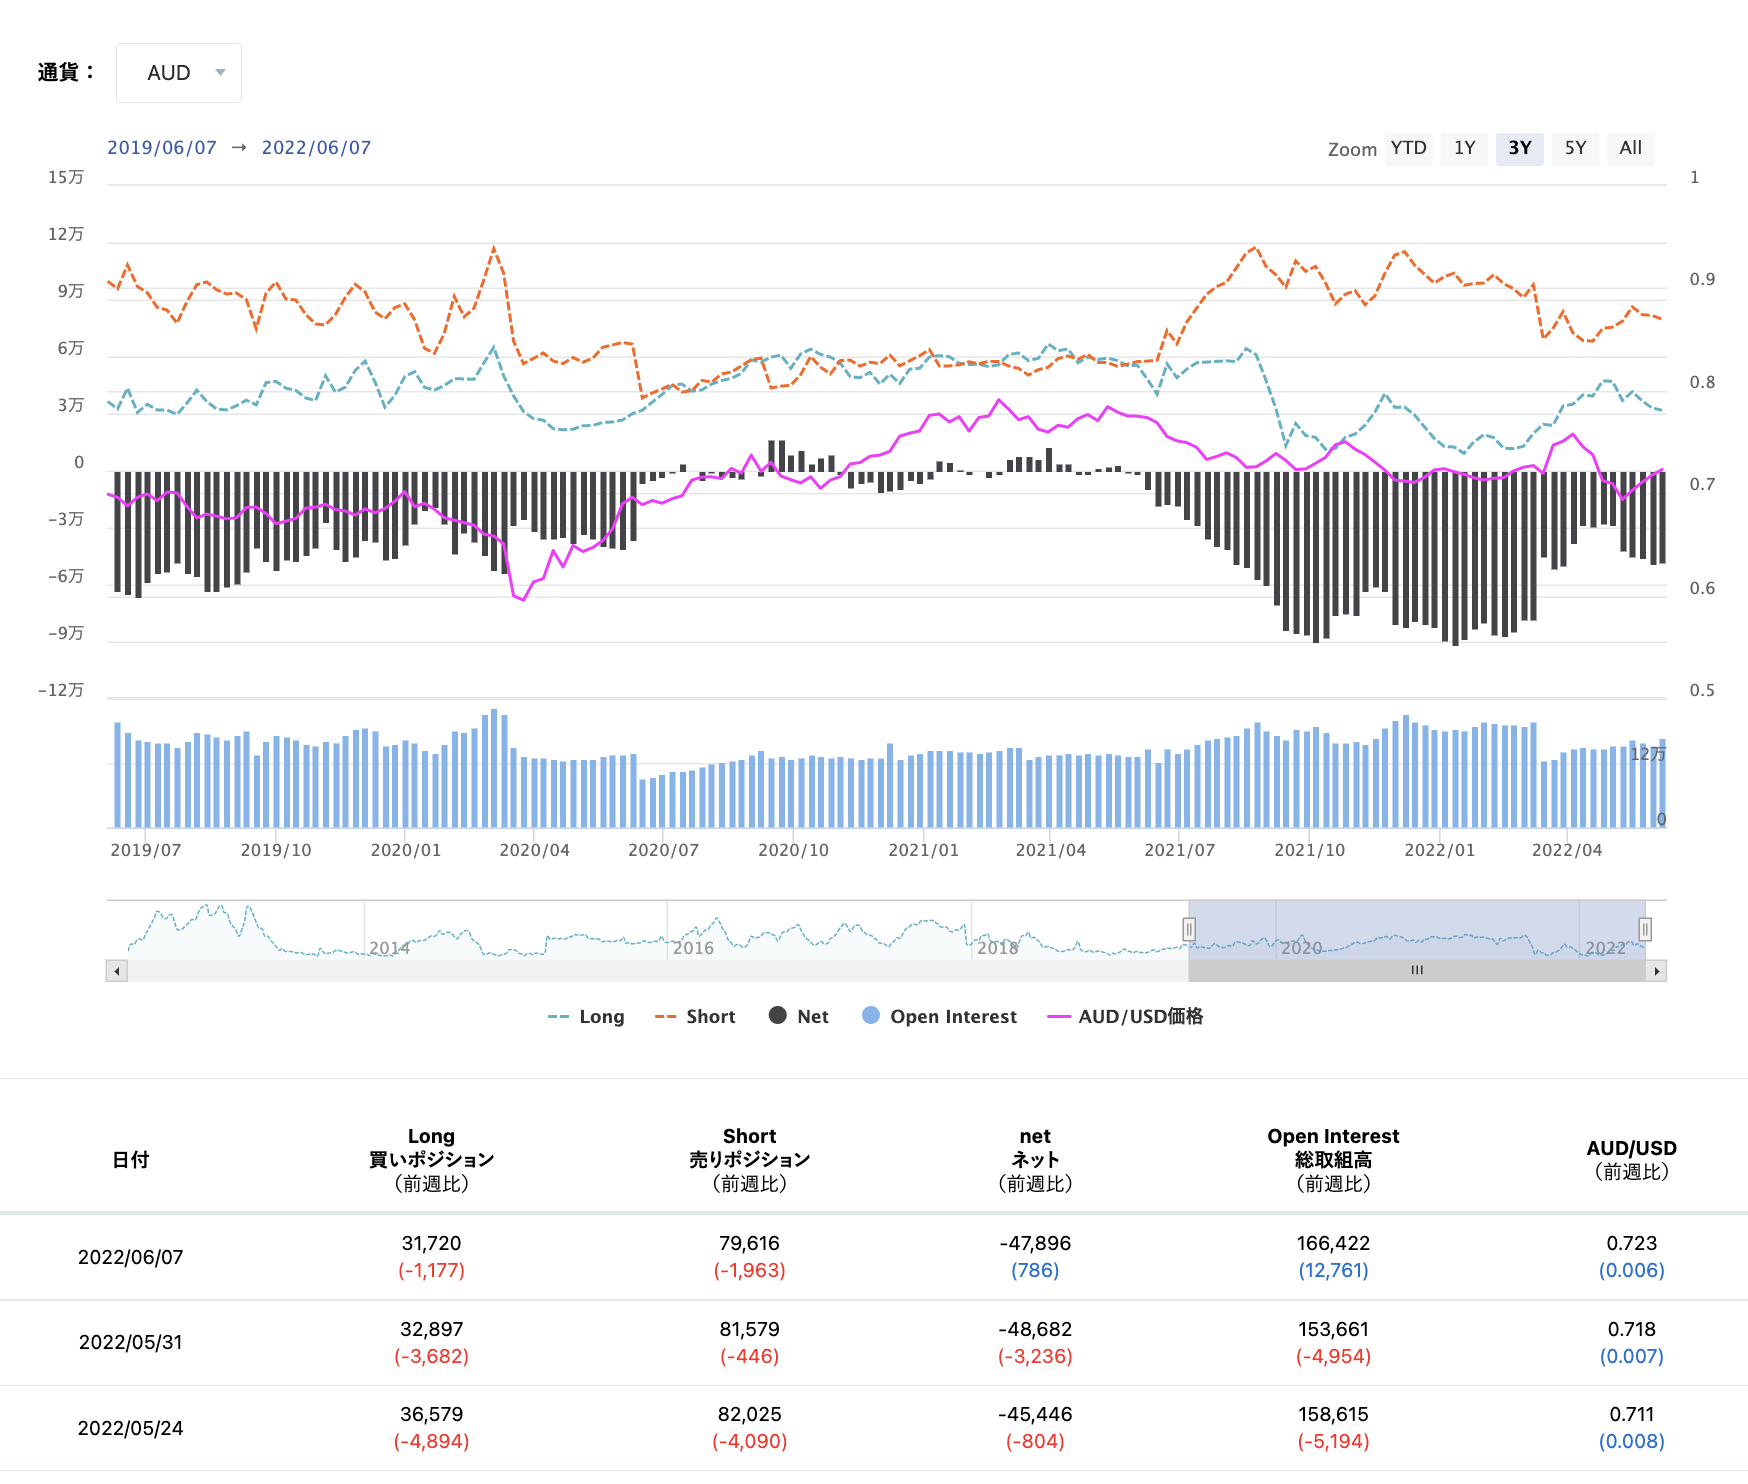Viewport: 1748px width, 1484px height.
Task: Click the short value 81,579
Action: click(749, 1330)
